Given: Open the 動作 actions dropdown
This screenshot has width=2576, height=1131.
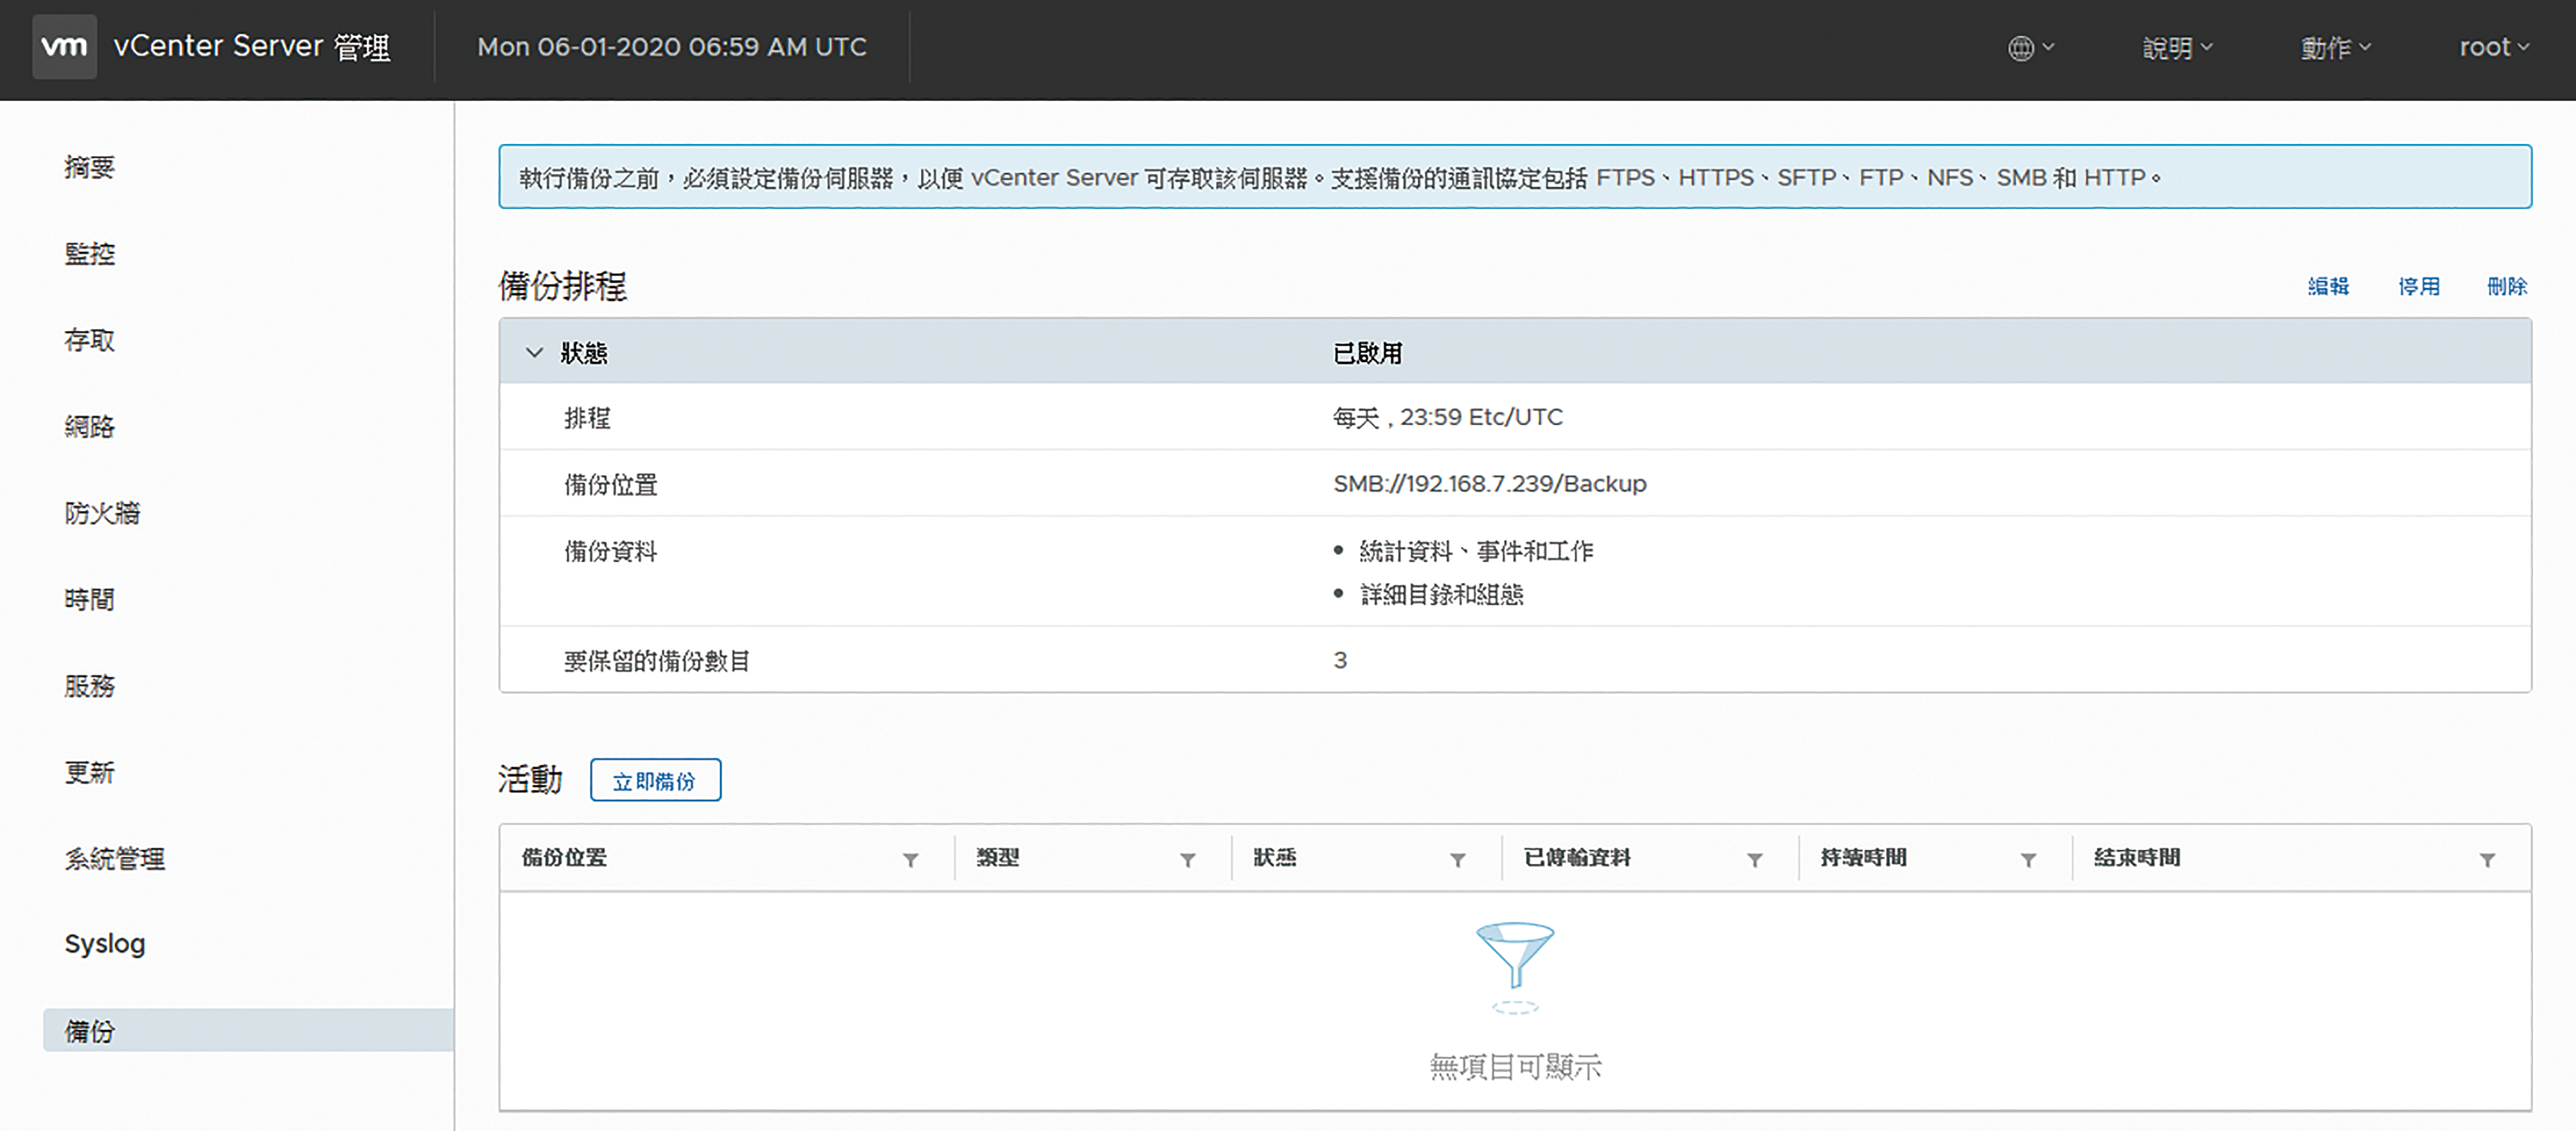Looking at the screenshot, I should click(2335, 47).
